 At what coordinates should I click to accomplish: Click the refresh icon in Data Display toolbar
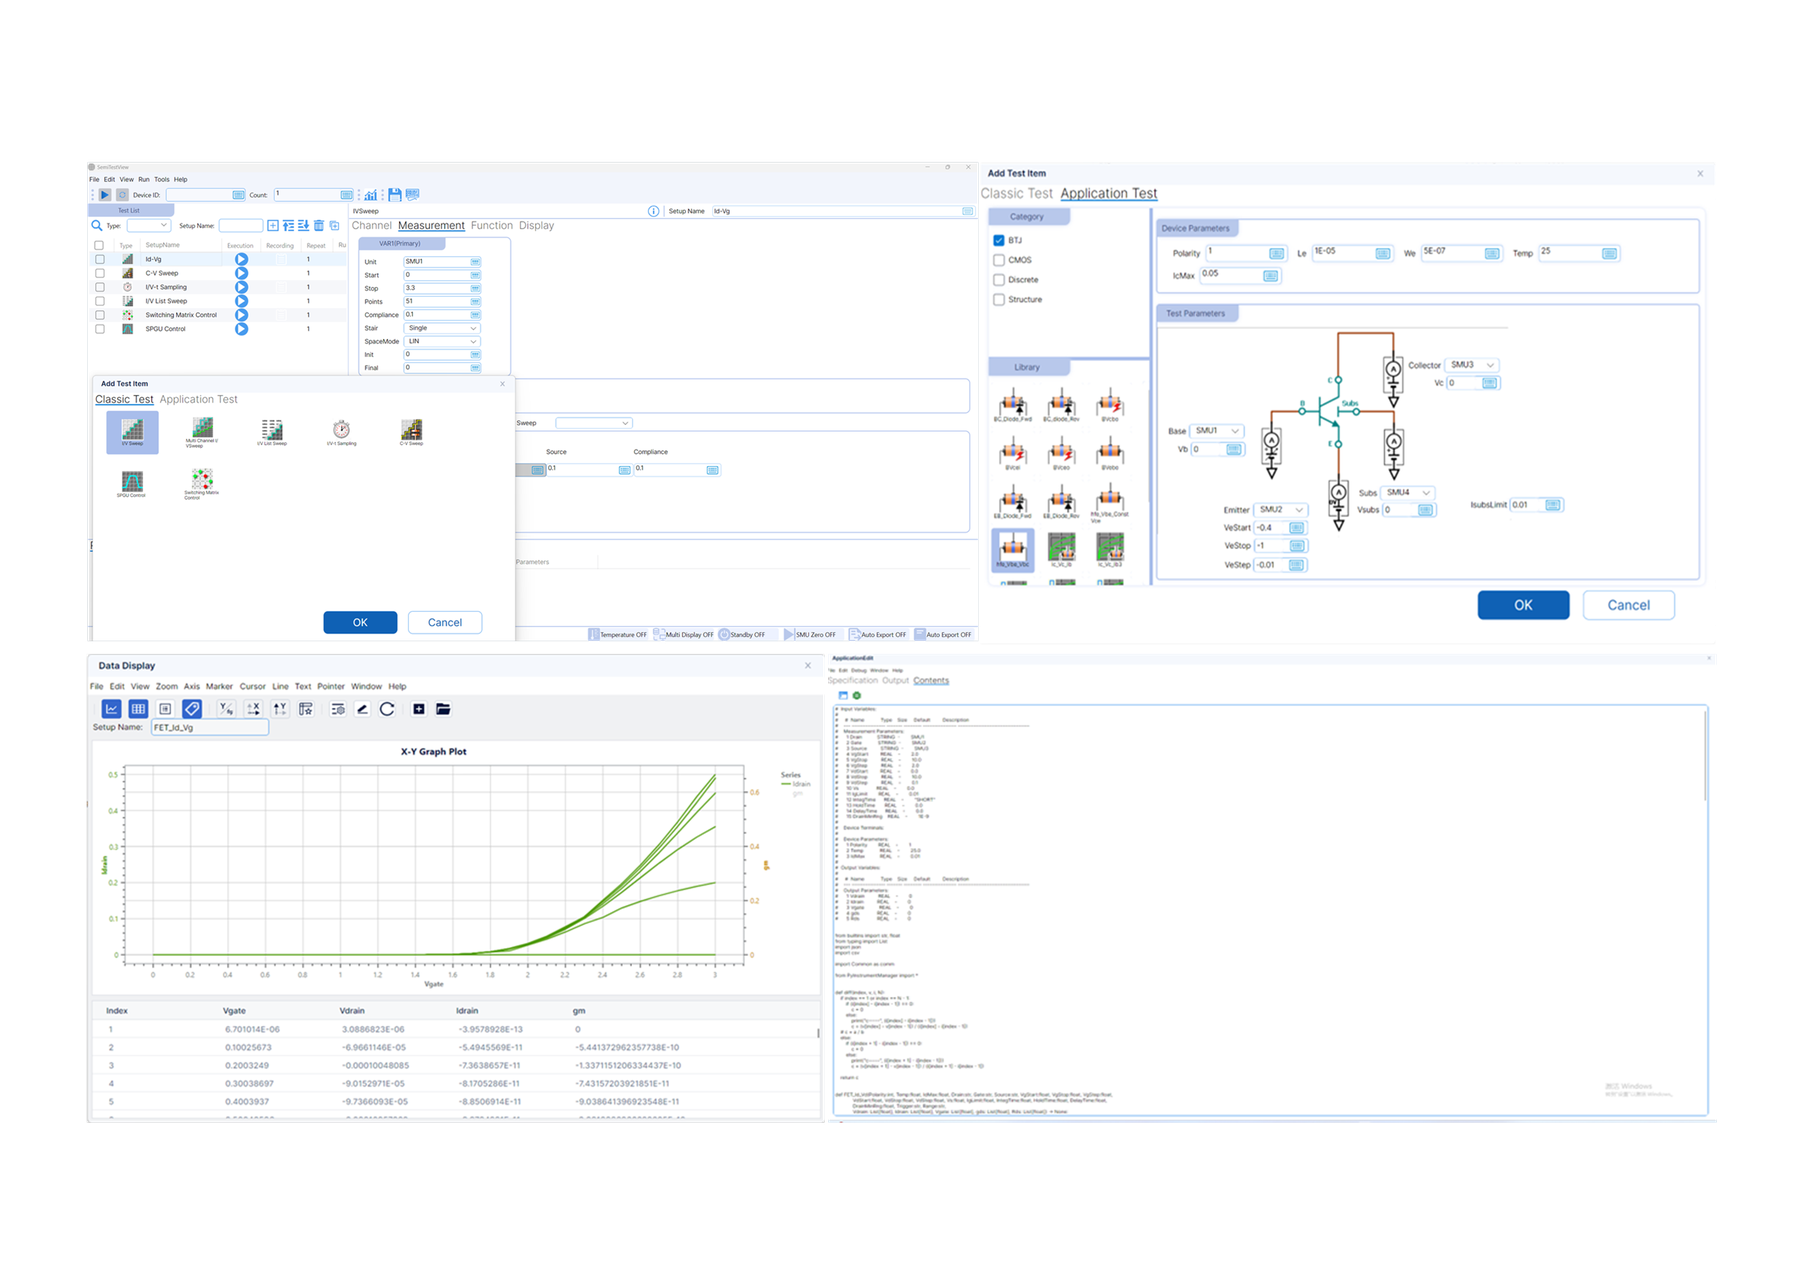[x=387, y=709]
